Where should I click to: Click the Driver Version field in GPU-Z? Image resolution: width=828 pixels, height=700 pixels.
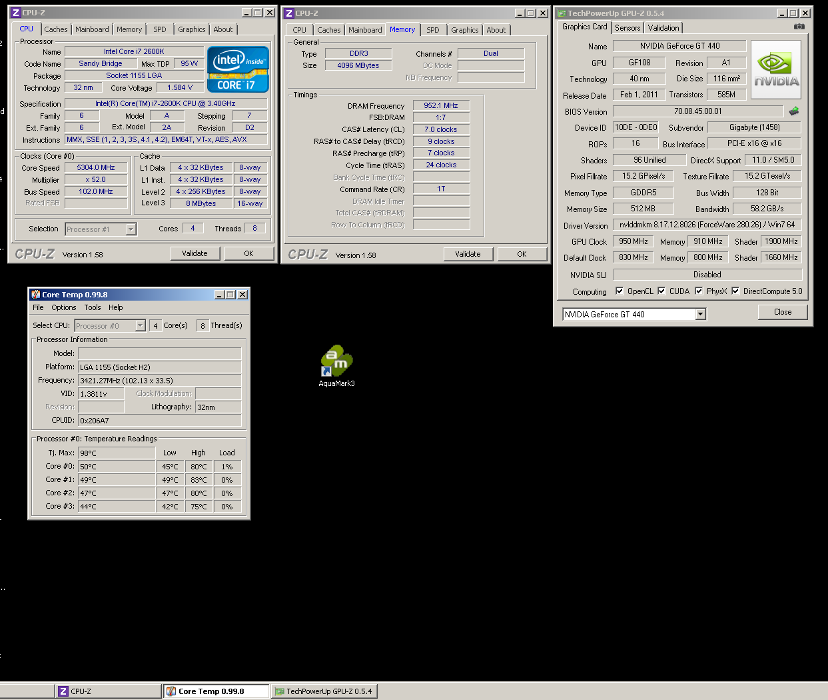[707, 225]
